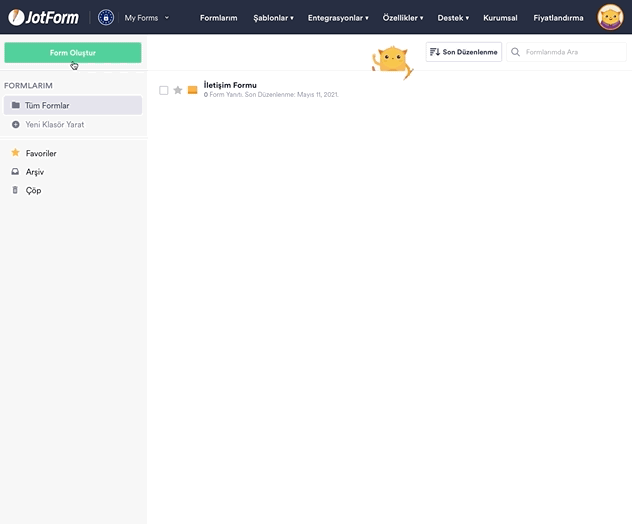Image resolution: width=632 pixels, height=524 pixels.
Task: Click the JotForm logo
Action: point(44,17)
